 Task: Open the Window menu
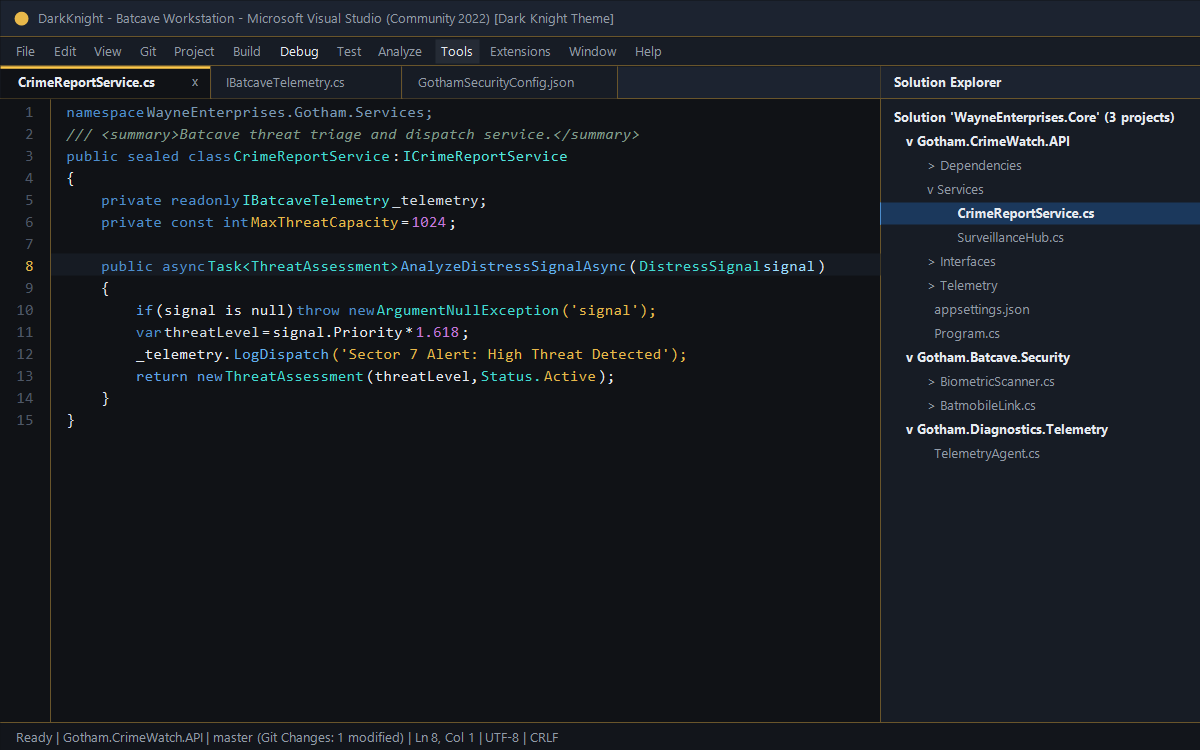coord(593,51)
